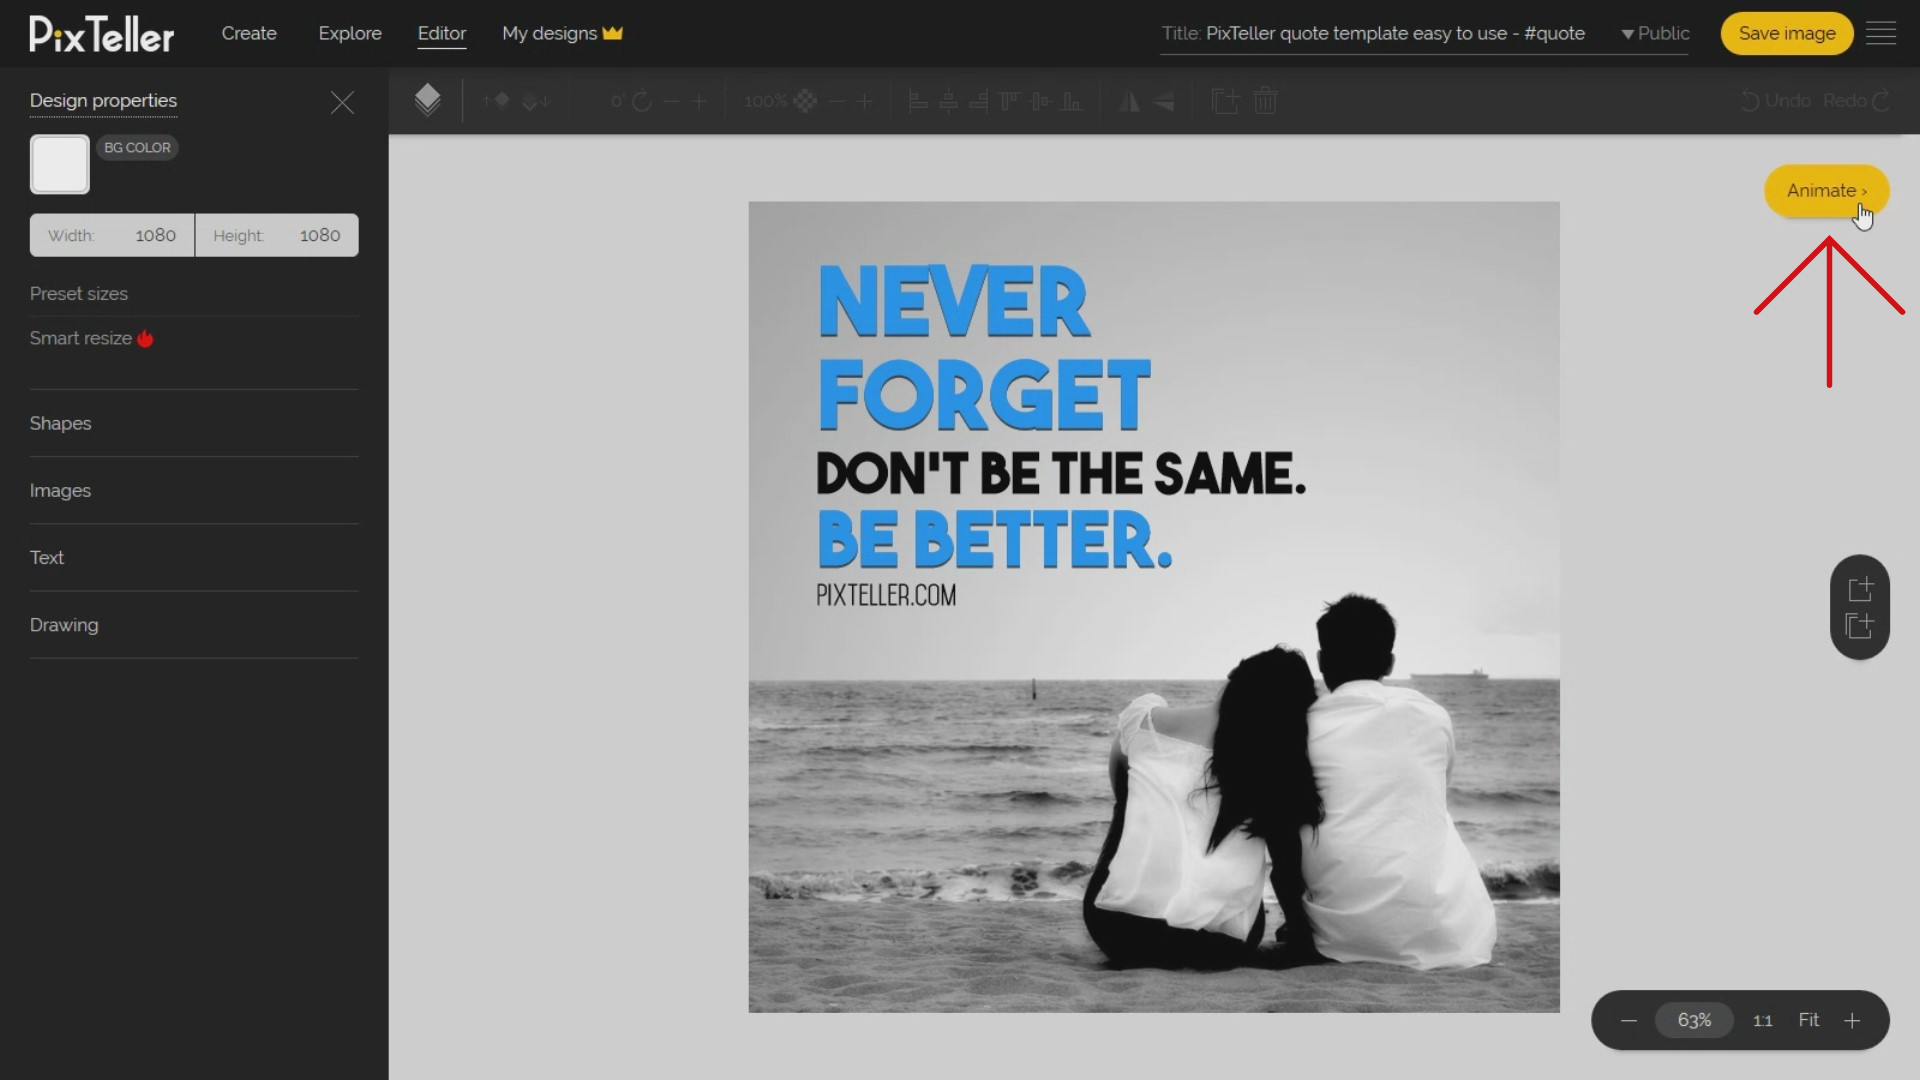This screenshot has height=1080, width=1920.
Task: Click the BG COLOR label badge
Action: coord(138,147)
